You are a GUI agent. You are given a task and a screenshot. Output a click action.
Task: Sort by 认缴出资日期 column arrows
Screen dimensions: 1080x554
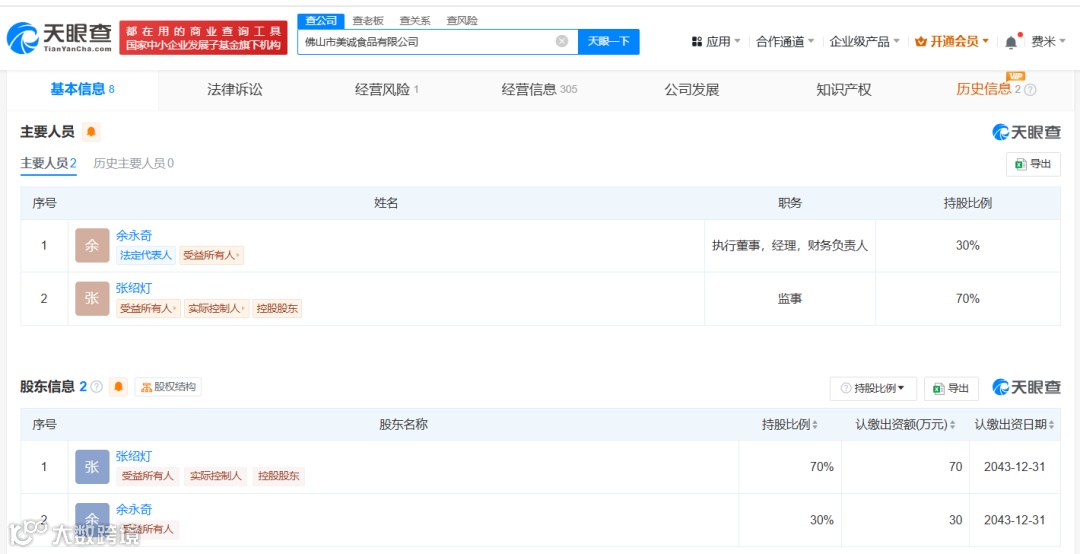[x=1051, y=425]
